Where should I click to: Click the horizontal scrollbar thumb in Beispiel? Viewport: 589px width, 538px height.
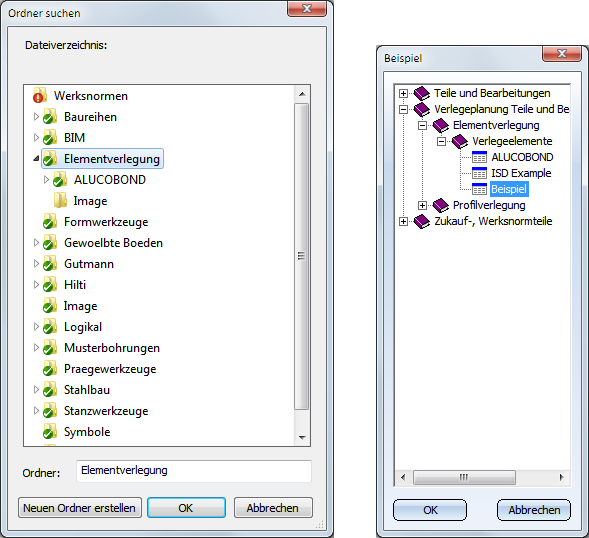464,478
